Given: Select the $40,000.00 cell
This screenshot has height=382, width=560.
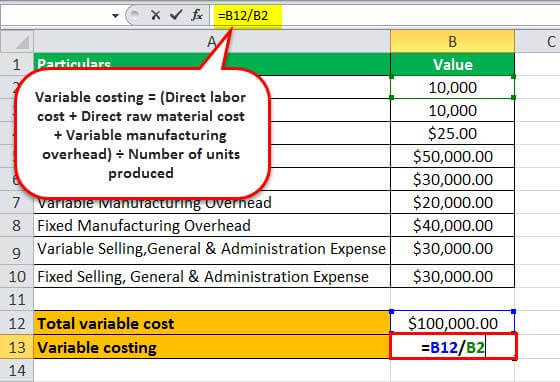Looking at the screenshot, I should coord(452,226).
